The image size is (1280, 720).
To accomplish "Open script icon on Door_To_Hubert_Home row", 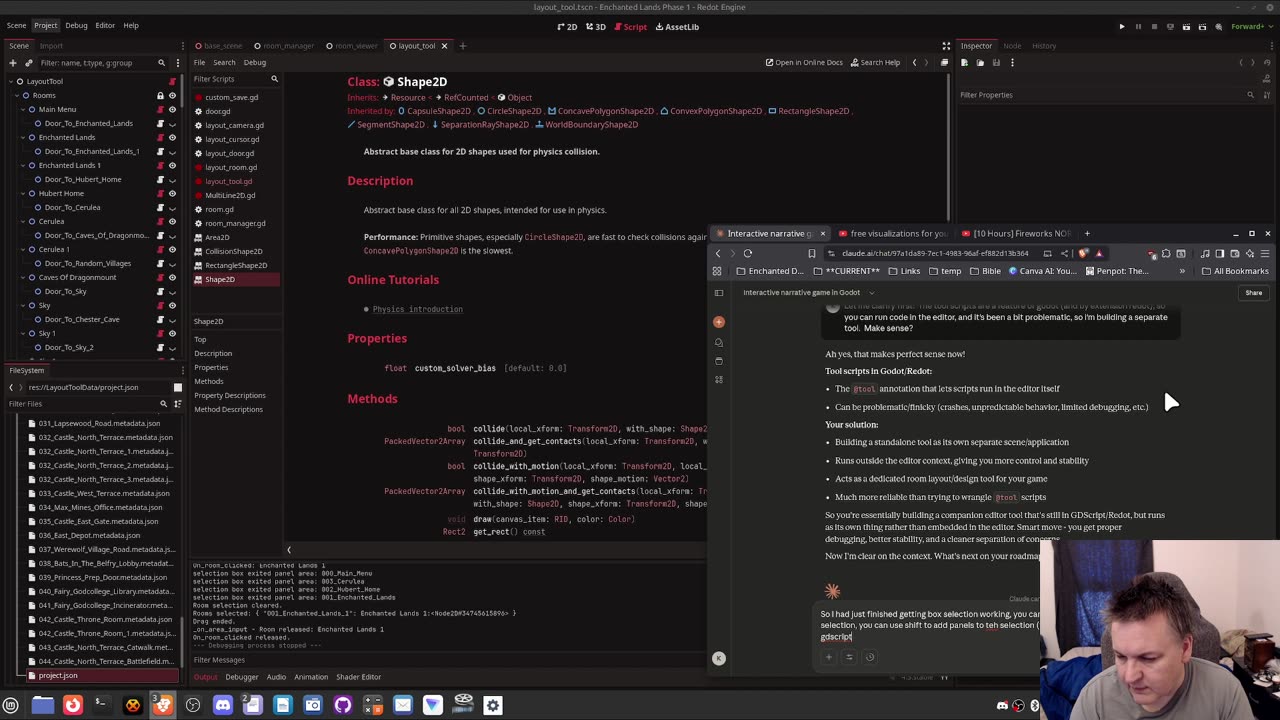I will (160, 179).
